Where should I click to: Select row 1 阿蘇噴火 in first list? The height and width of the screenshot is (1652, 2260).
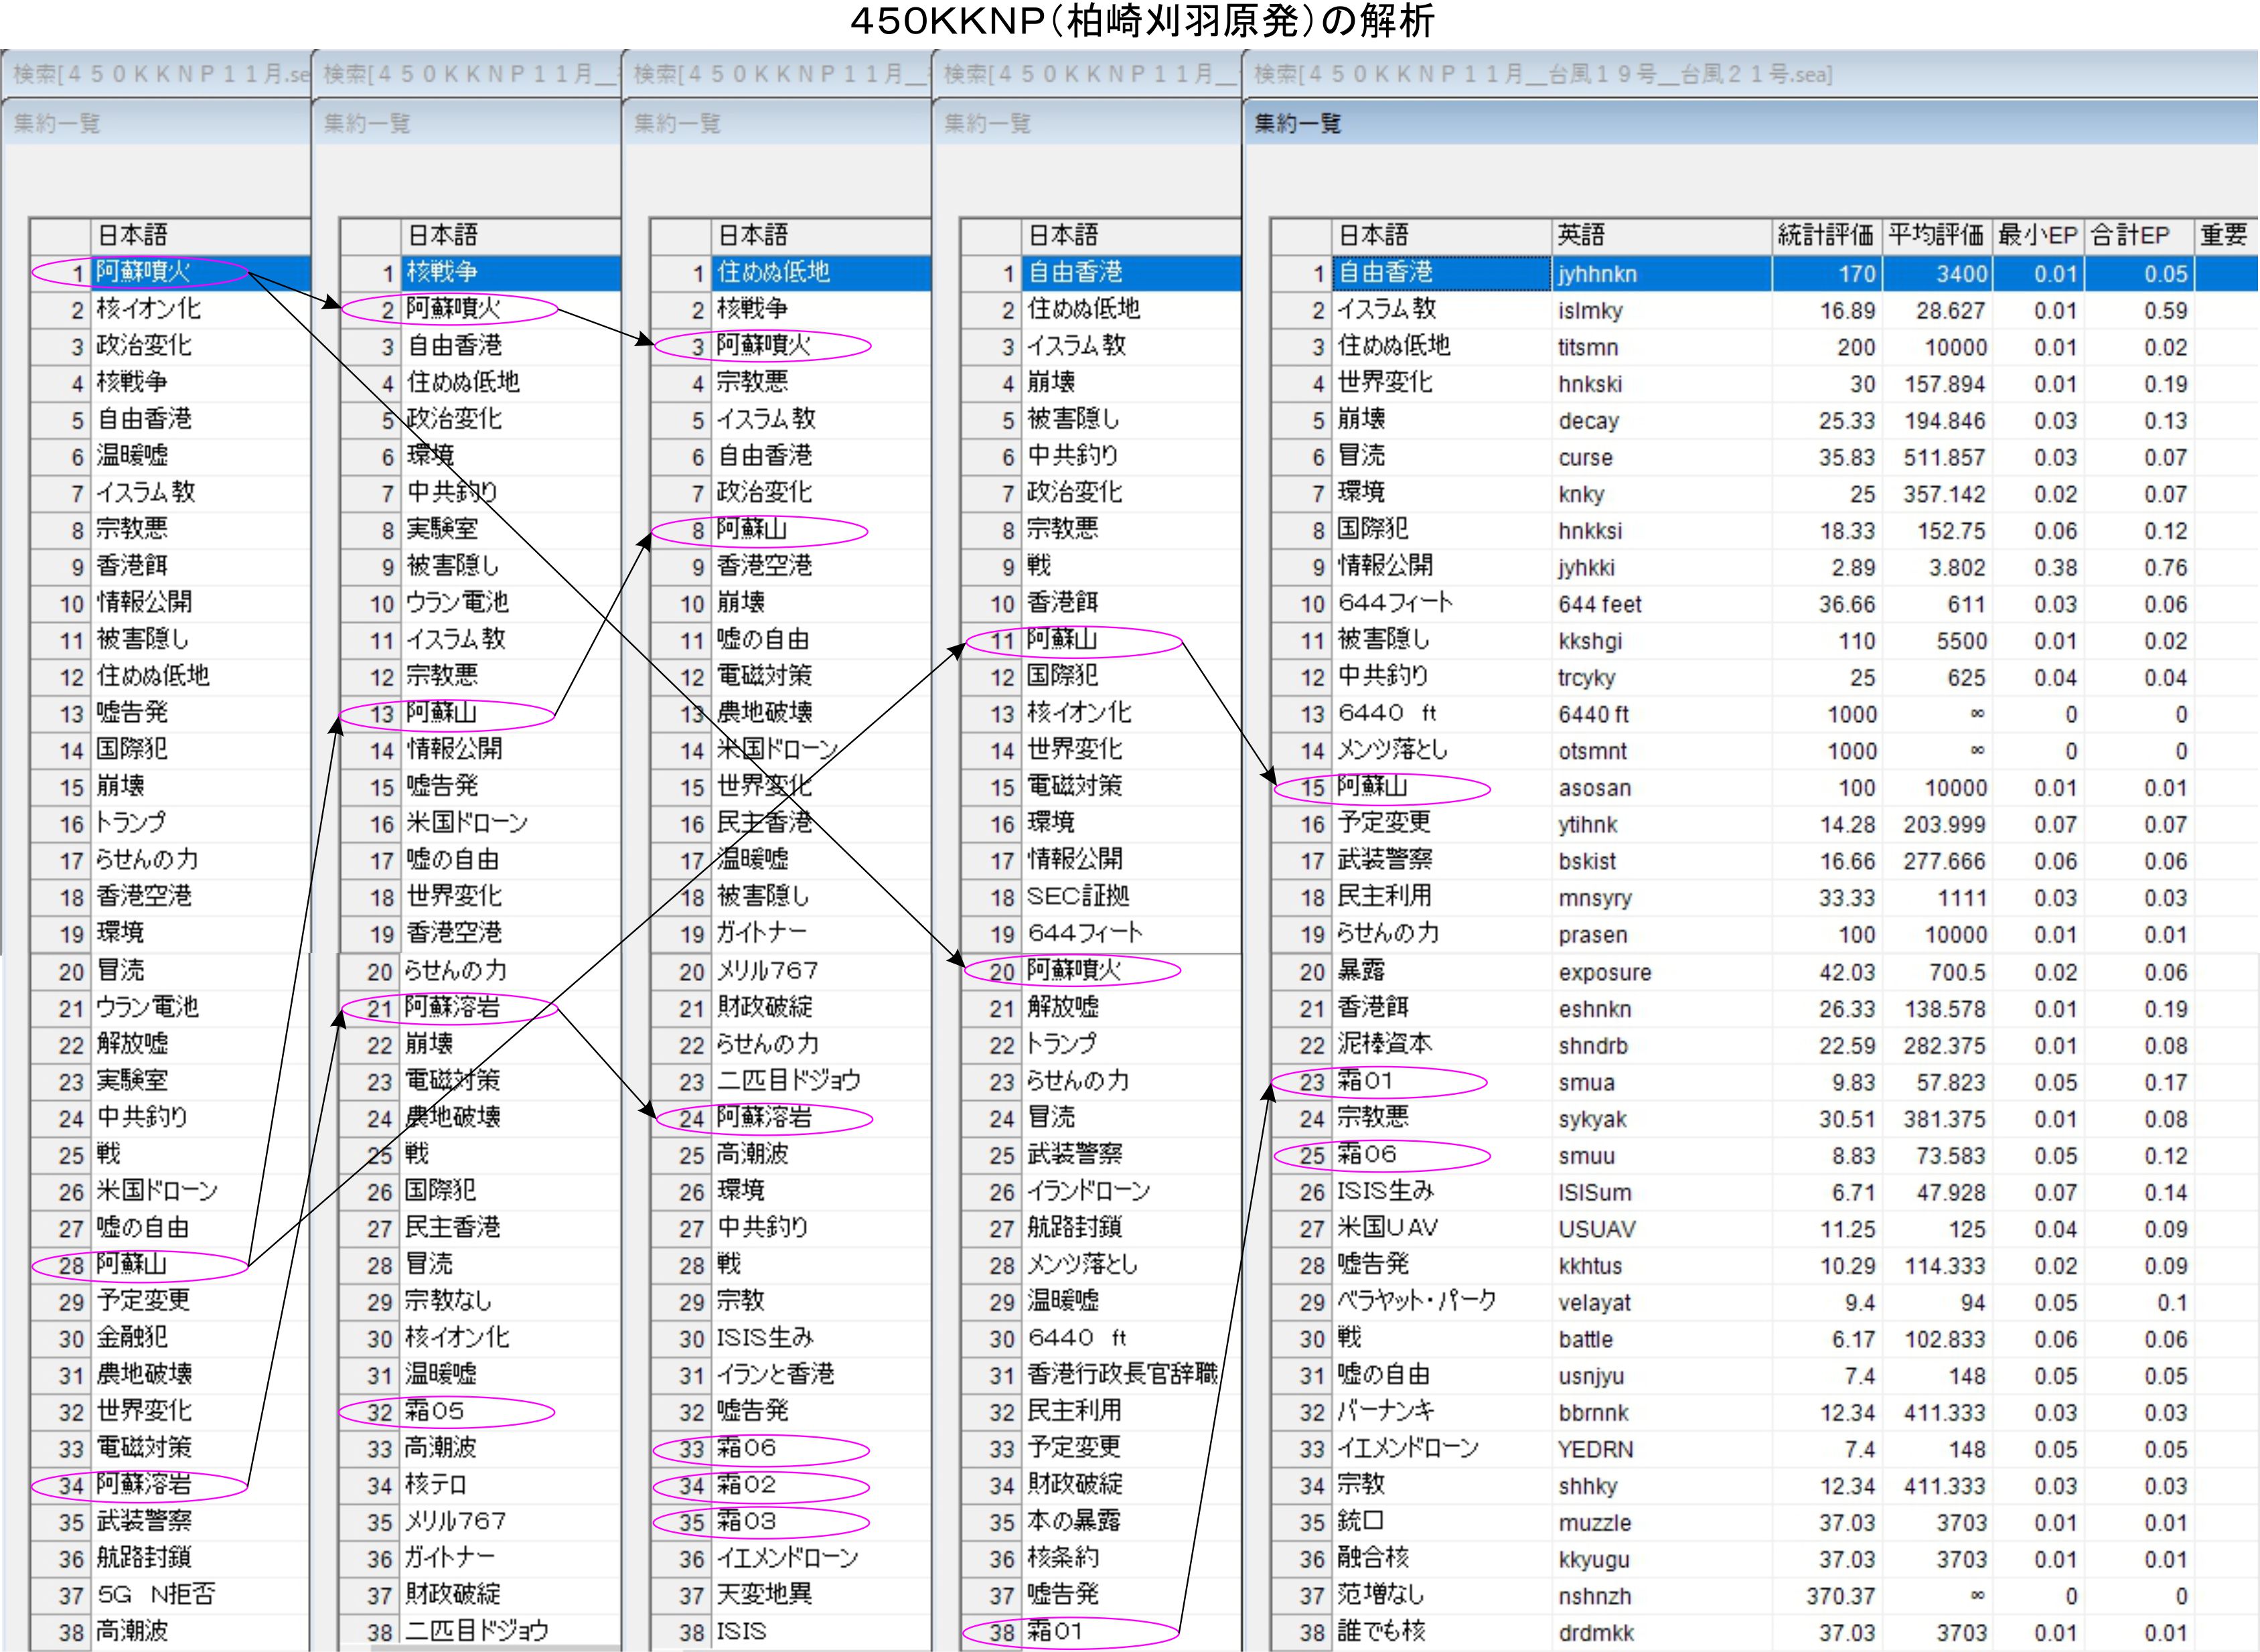[x=144, y=272]
